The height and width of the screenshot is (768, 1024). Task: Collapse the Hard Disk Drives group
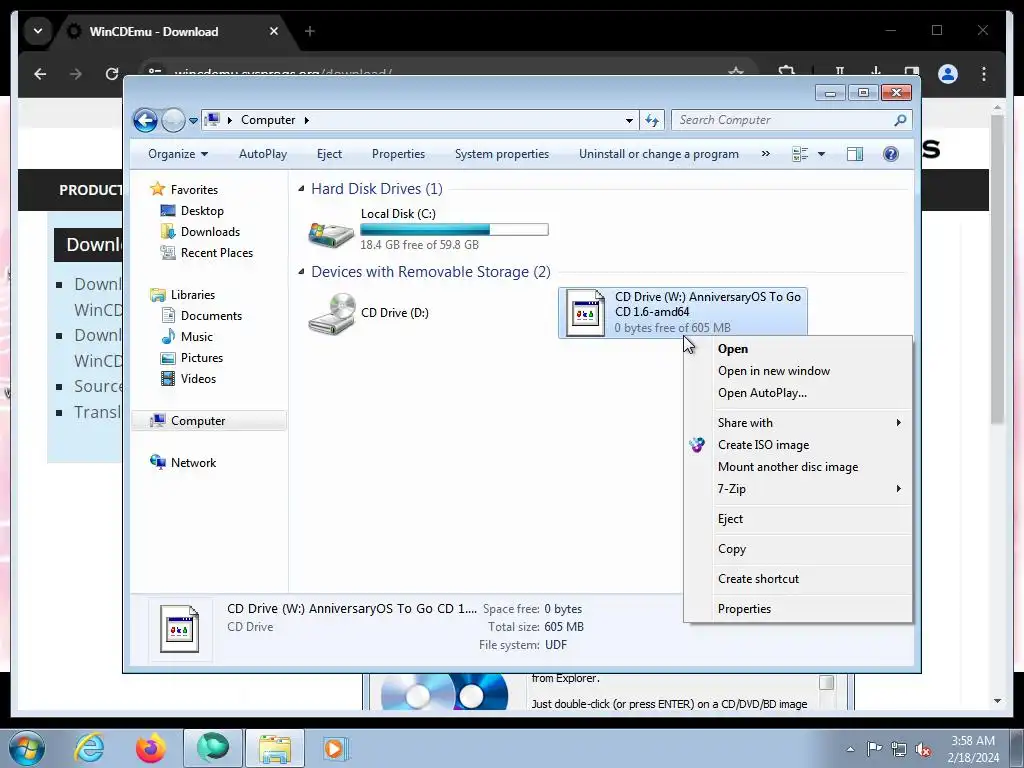(301, 189)
